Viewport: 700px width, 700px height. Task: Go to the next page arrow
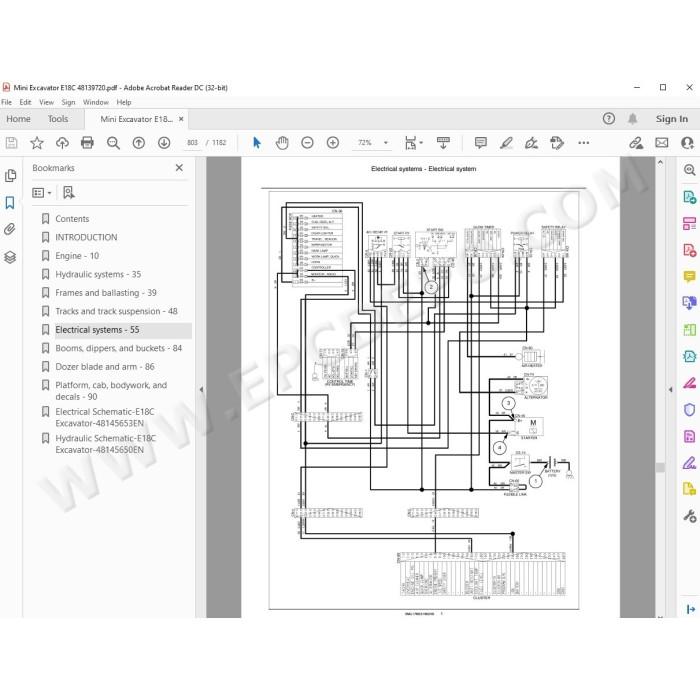[x=164, y=143]
